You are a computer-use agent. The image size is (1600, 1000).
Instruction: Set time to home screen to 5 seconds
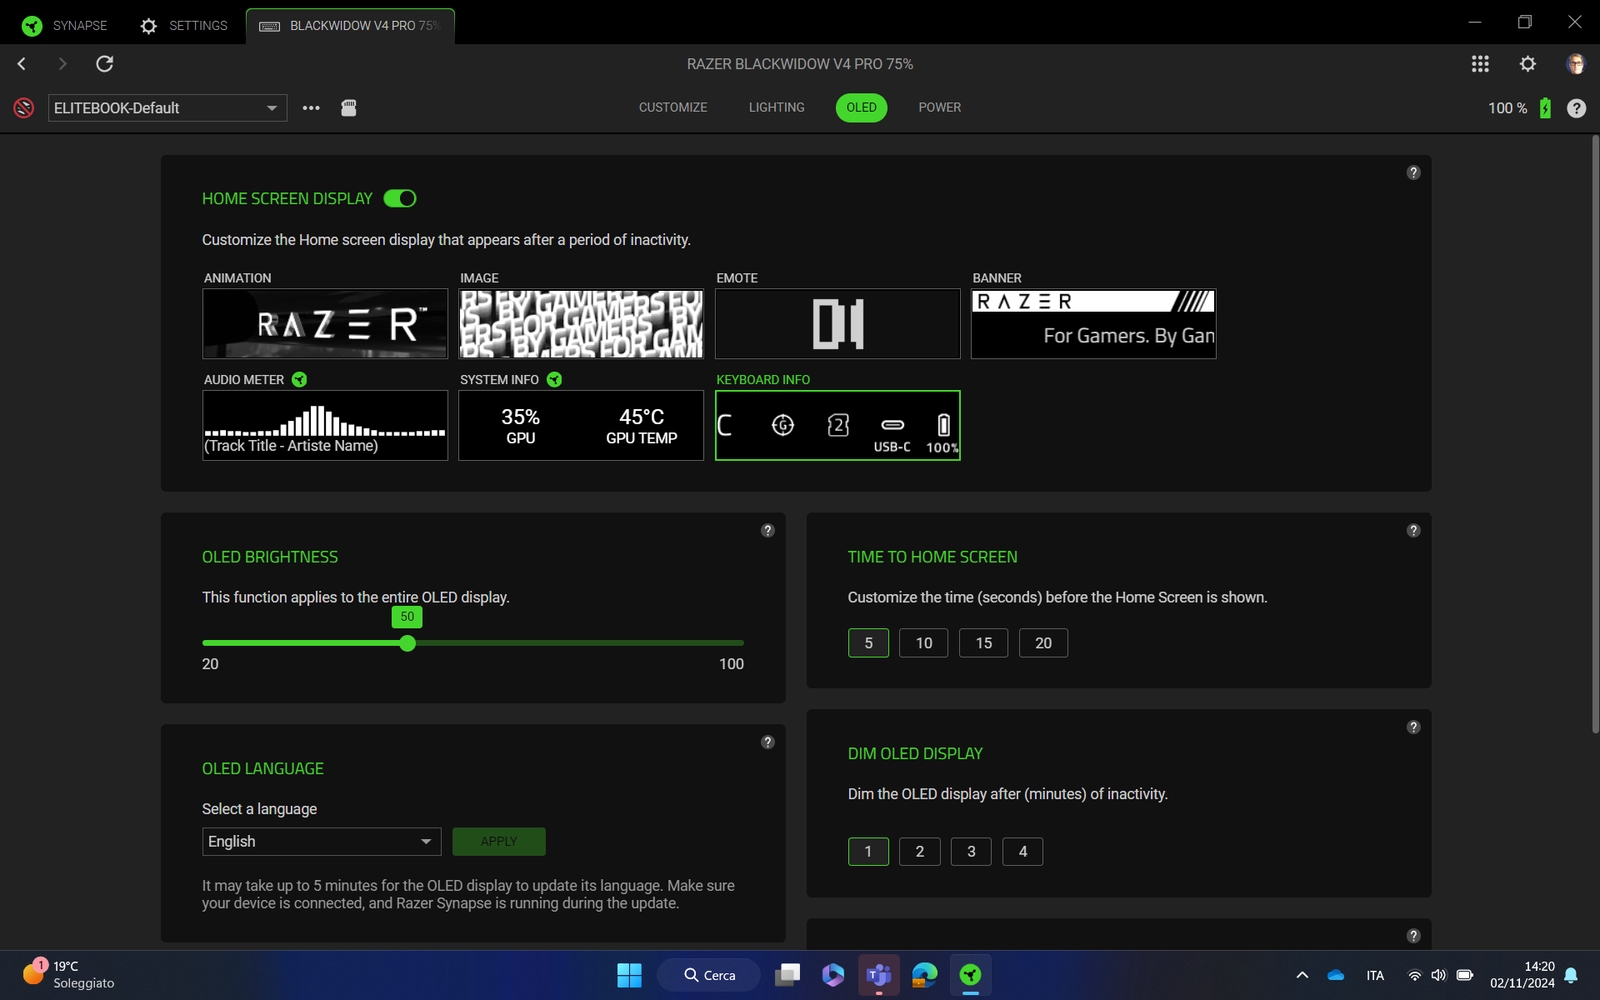click(x=868, y=643)
